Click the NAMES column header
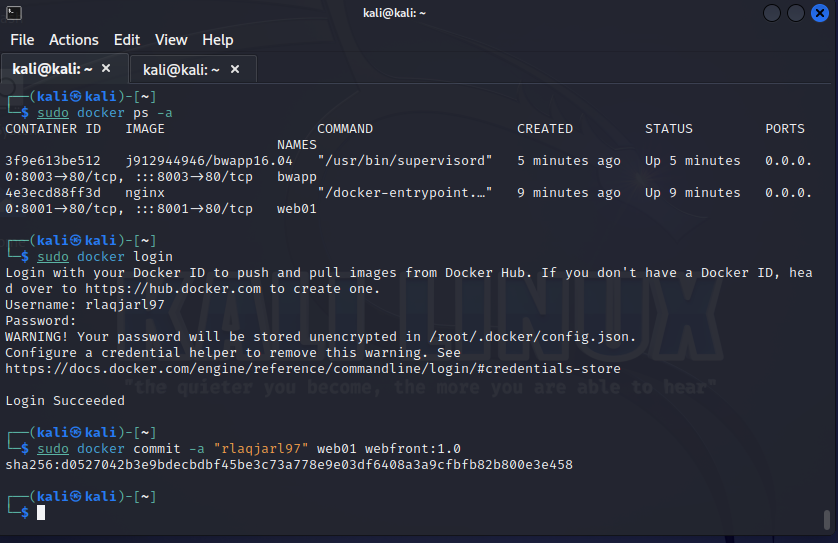Image resolution: width=838 pixels, height=543 pixels. tap(297, 145)
